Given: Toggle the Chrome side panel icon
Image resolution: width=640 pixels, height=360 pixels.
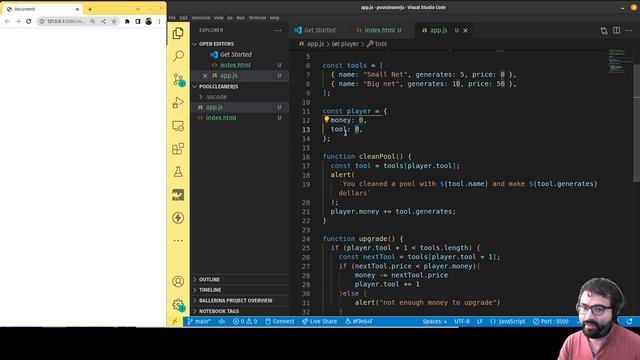Looking at the screenshot, I should [138, 21].
